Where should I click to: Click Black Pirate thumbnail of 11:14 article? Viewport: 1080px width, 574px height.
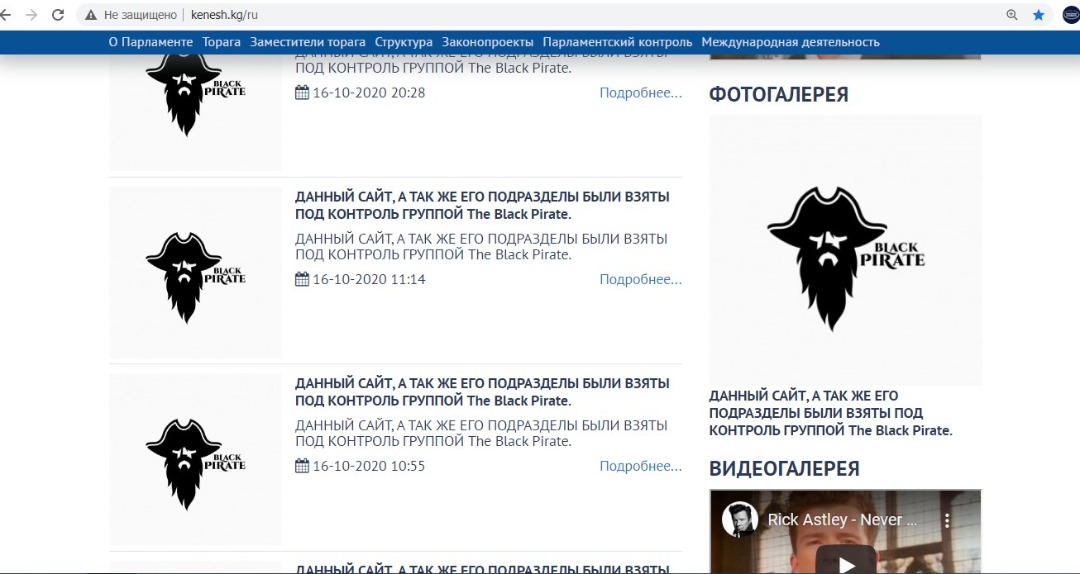(x=195, y=273)
